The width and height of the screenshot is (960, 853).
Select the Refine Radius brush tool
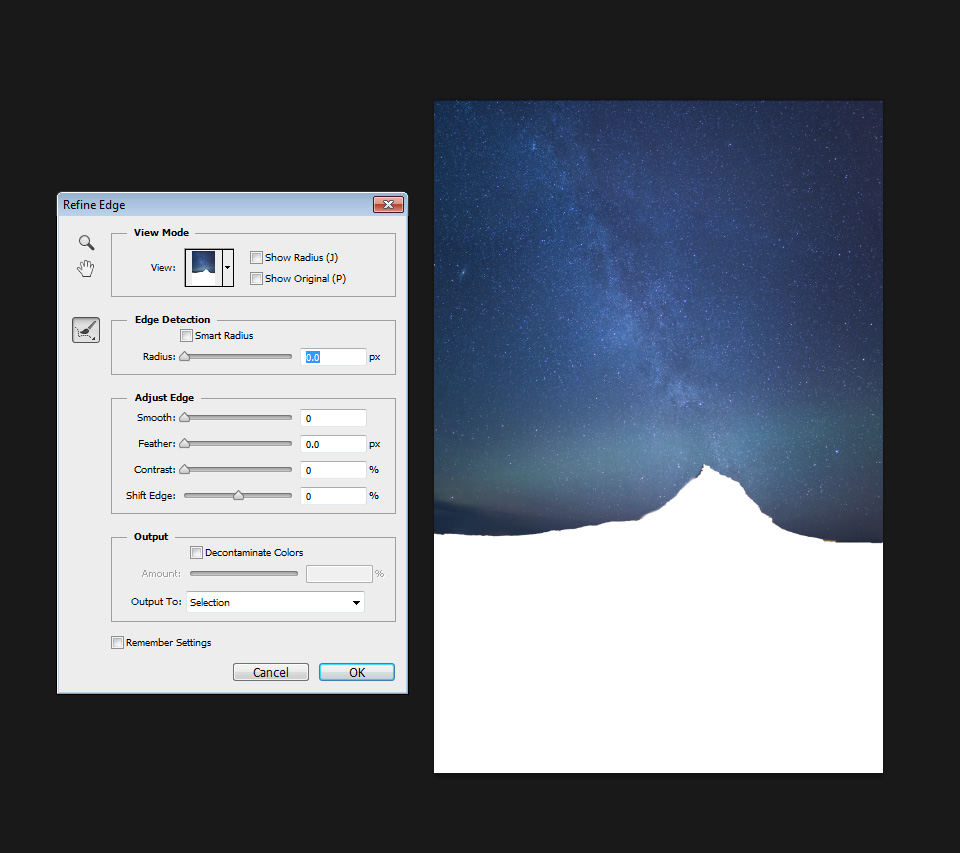coord(86,330)
